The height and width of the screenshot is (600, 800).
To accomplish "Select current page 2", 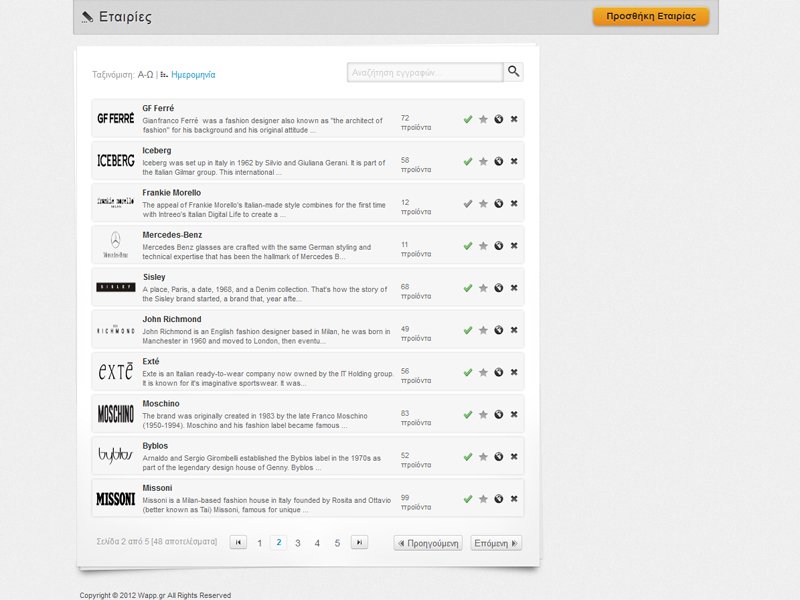I will (279, 542).
